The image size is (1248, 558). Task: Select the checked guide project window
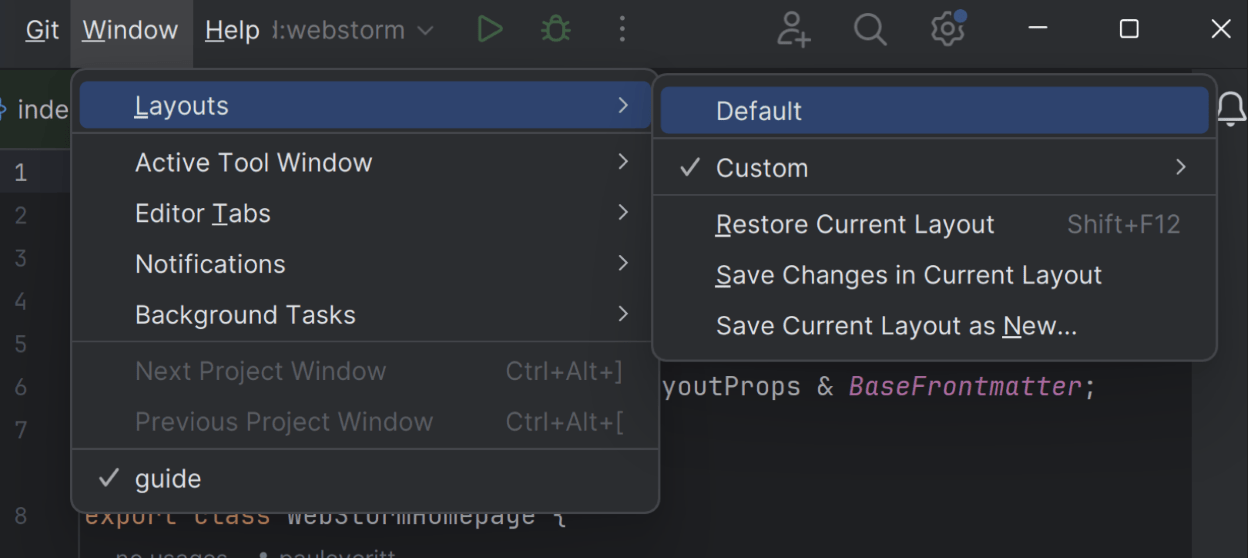(x=168, y=479)
